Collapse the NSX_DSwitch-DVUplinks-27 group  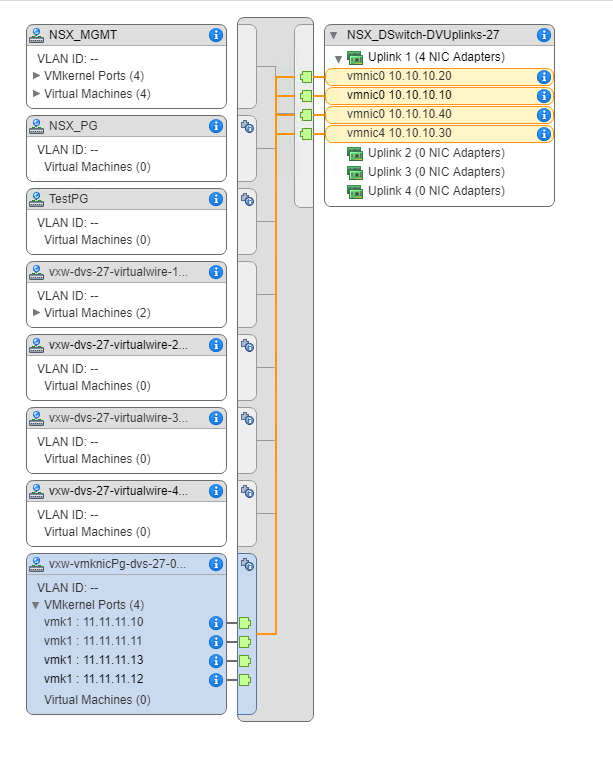[334, 35]
